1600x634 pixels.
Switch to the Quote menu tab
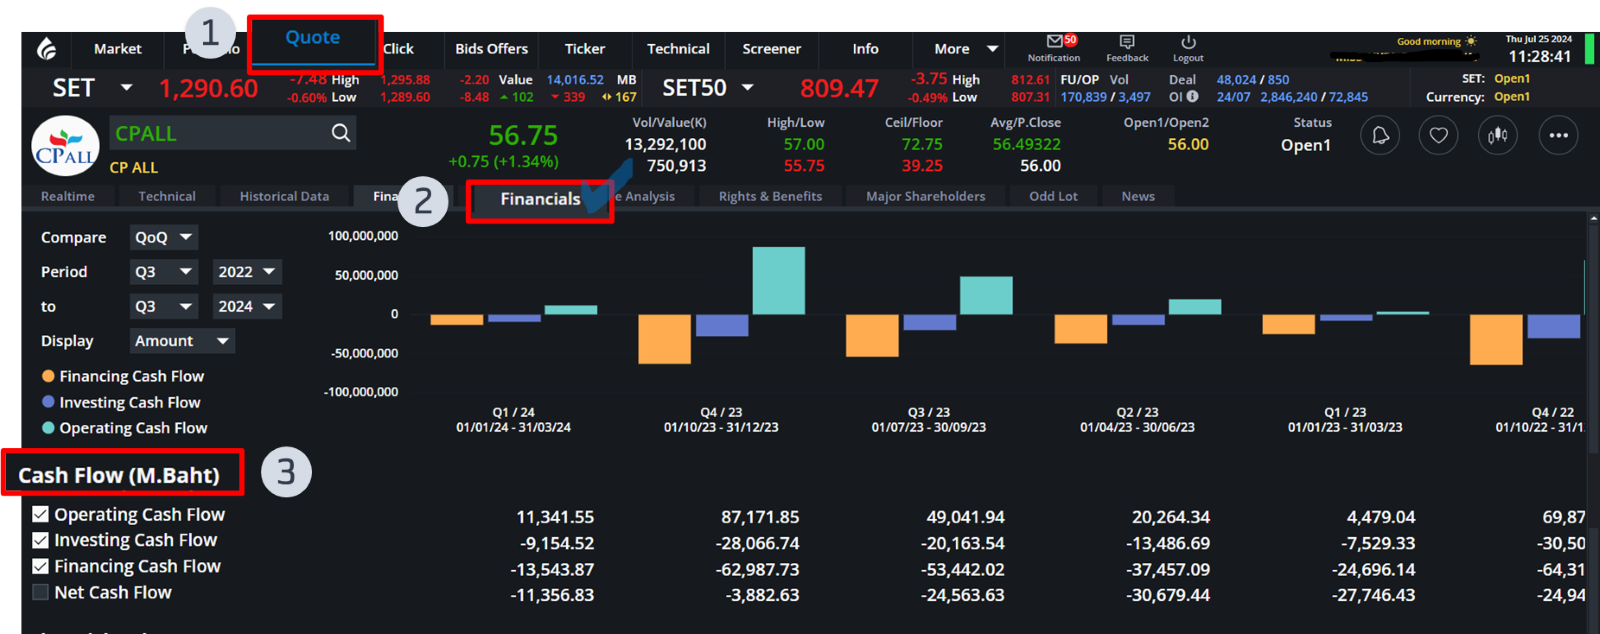click(313, 38)
